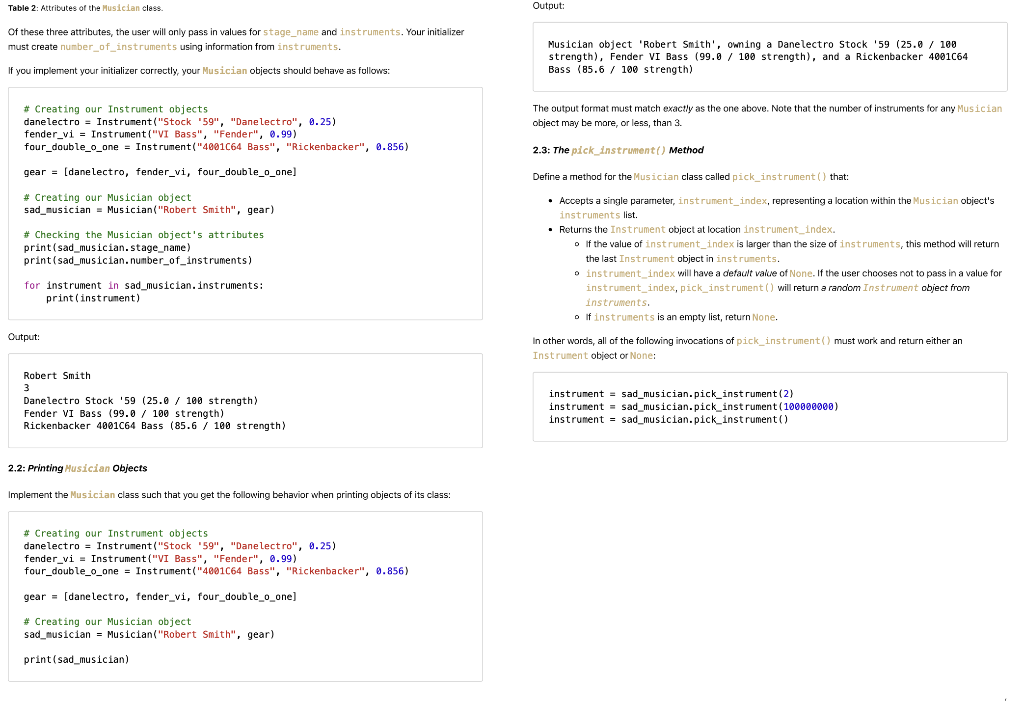Click the bullet 'Accepts a single parameter, instrument_index'

coord(776,208)
